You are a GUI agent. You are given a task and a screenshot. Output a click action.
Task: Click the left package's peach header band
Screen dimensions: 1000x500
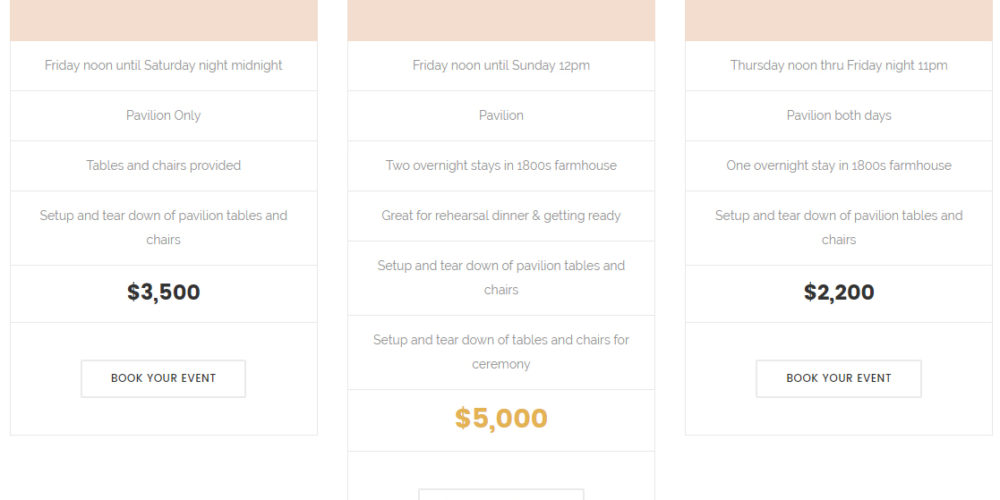163,20
